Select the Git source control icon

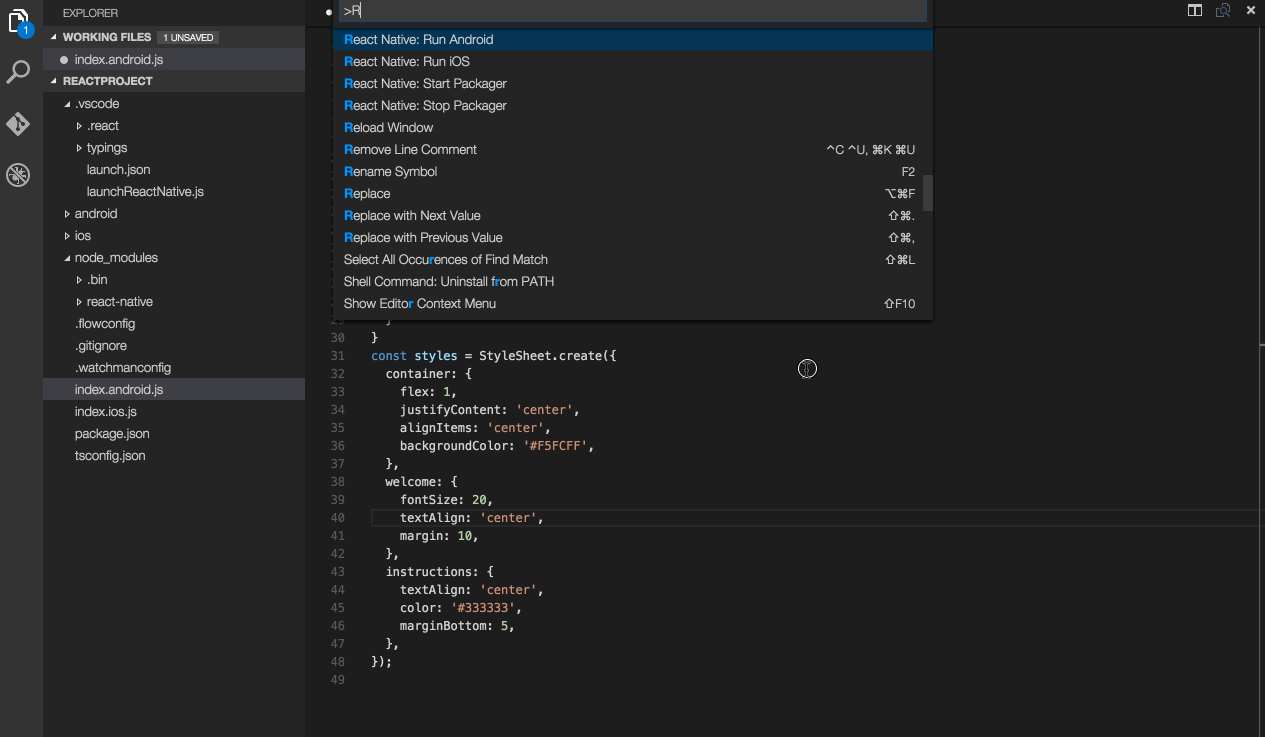coord(19,123)
